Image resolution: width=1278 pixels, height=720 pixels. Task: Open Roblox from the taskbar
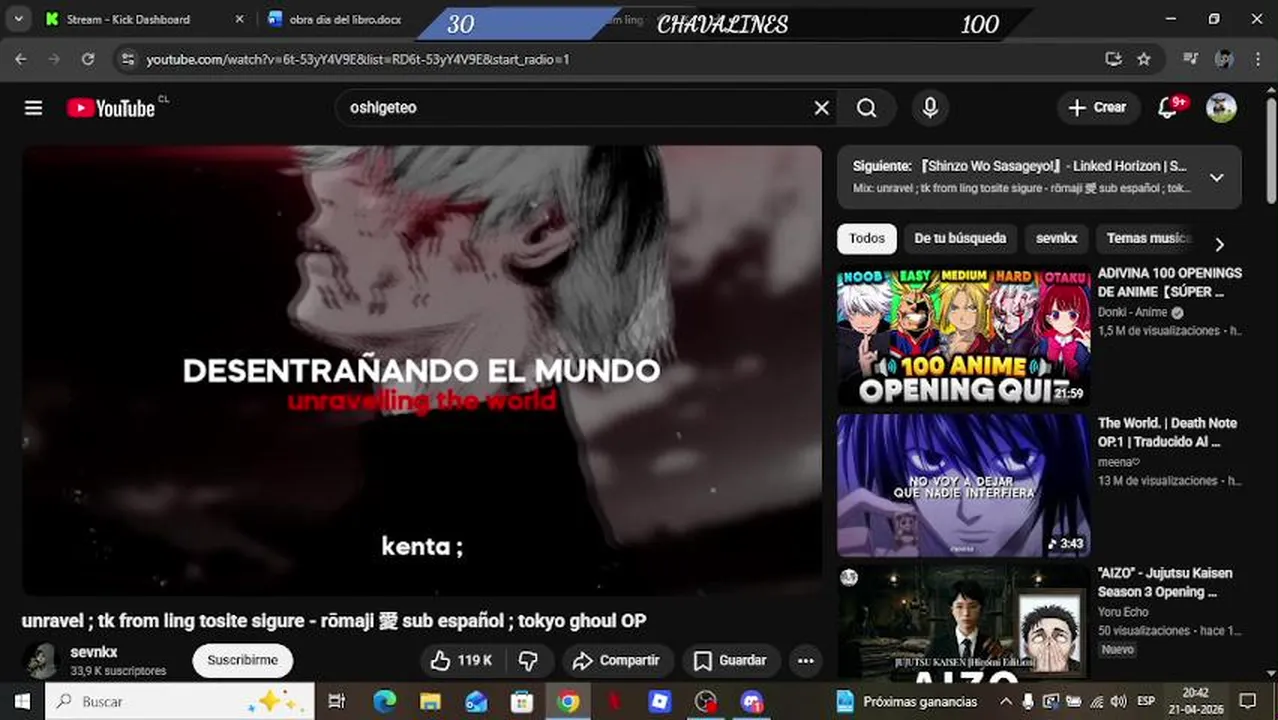[x=660, y=701]
